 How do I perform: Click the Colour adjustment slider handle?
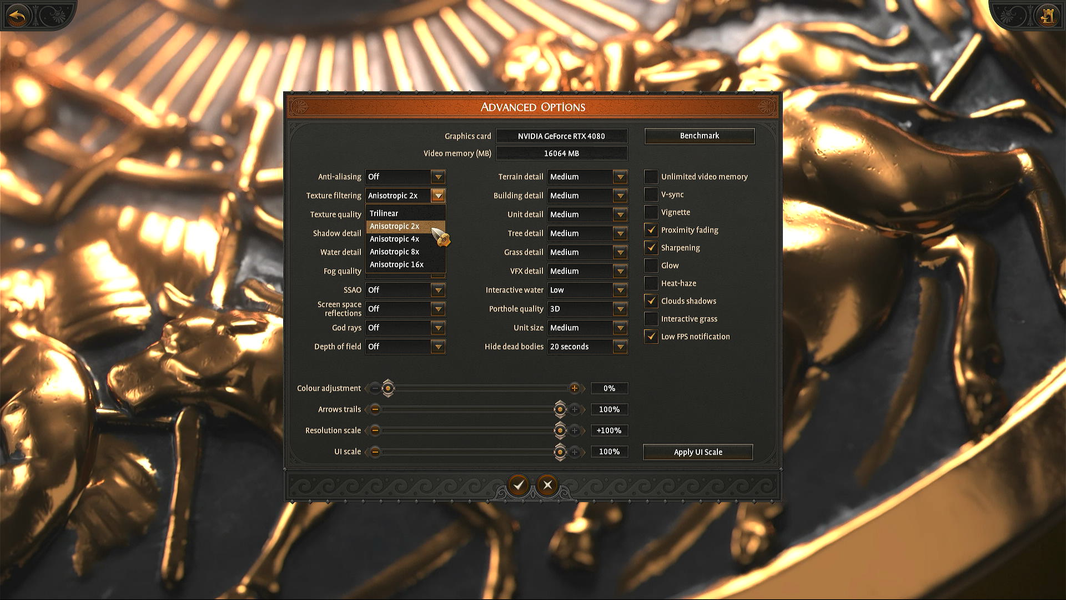point(388,388)
